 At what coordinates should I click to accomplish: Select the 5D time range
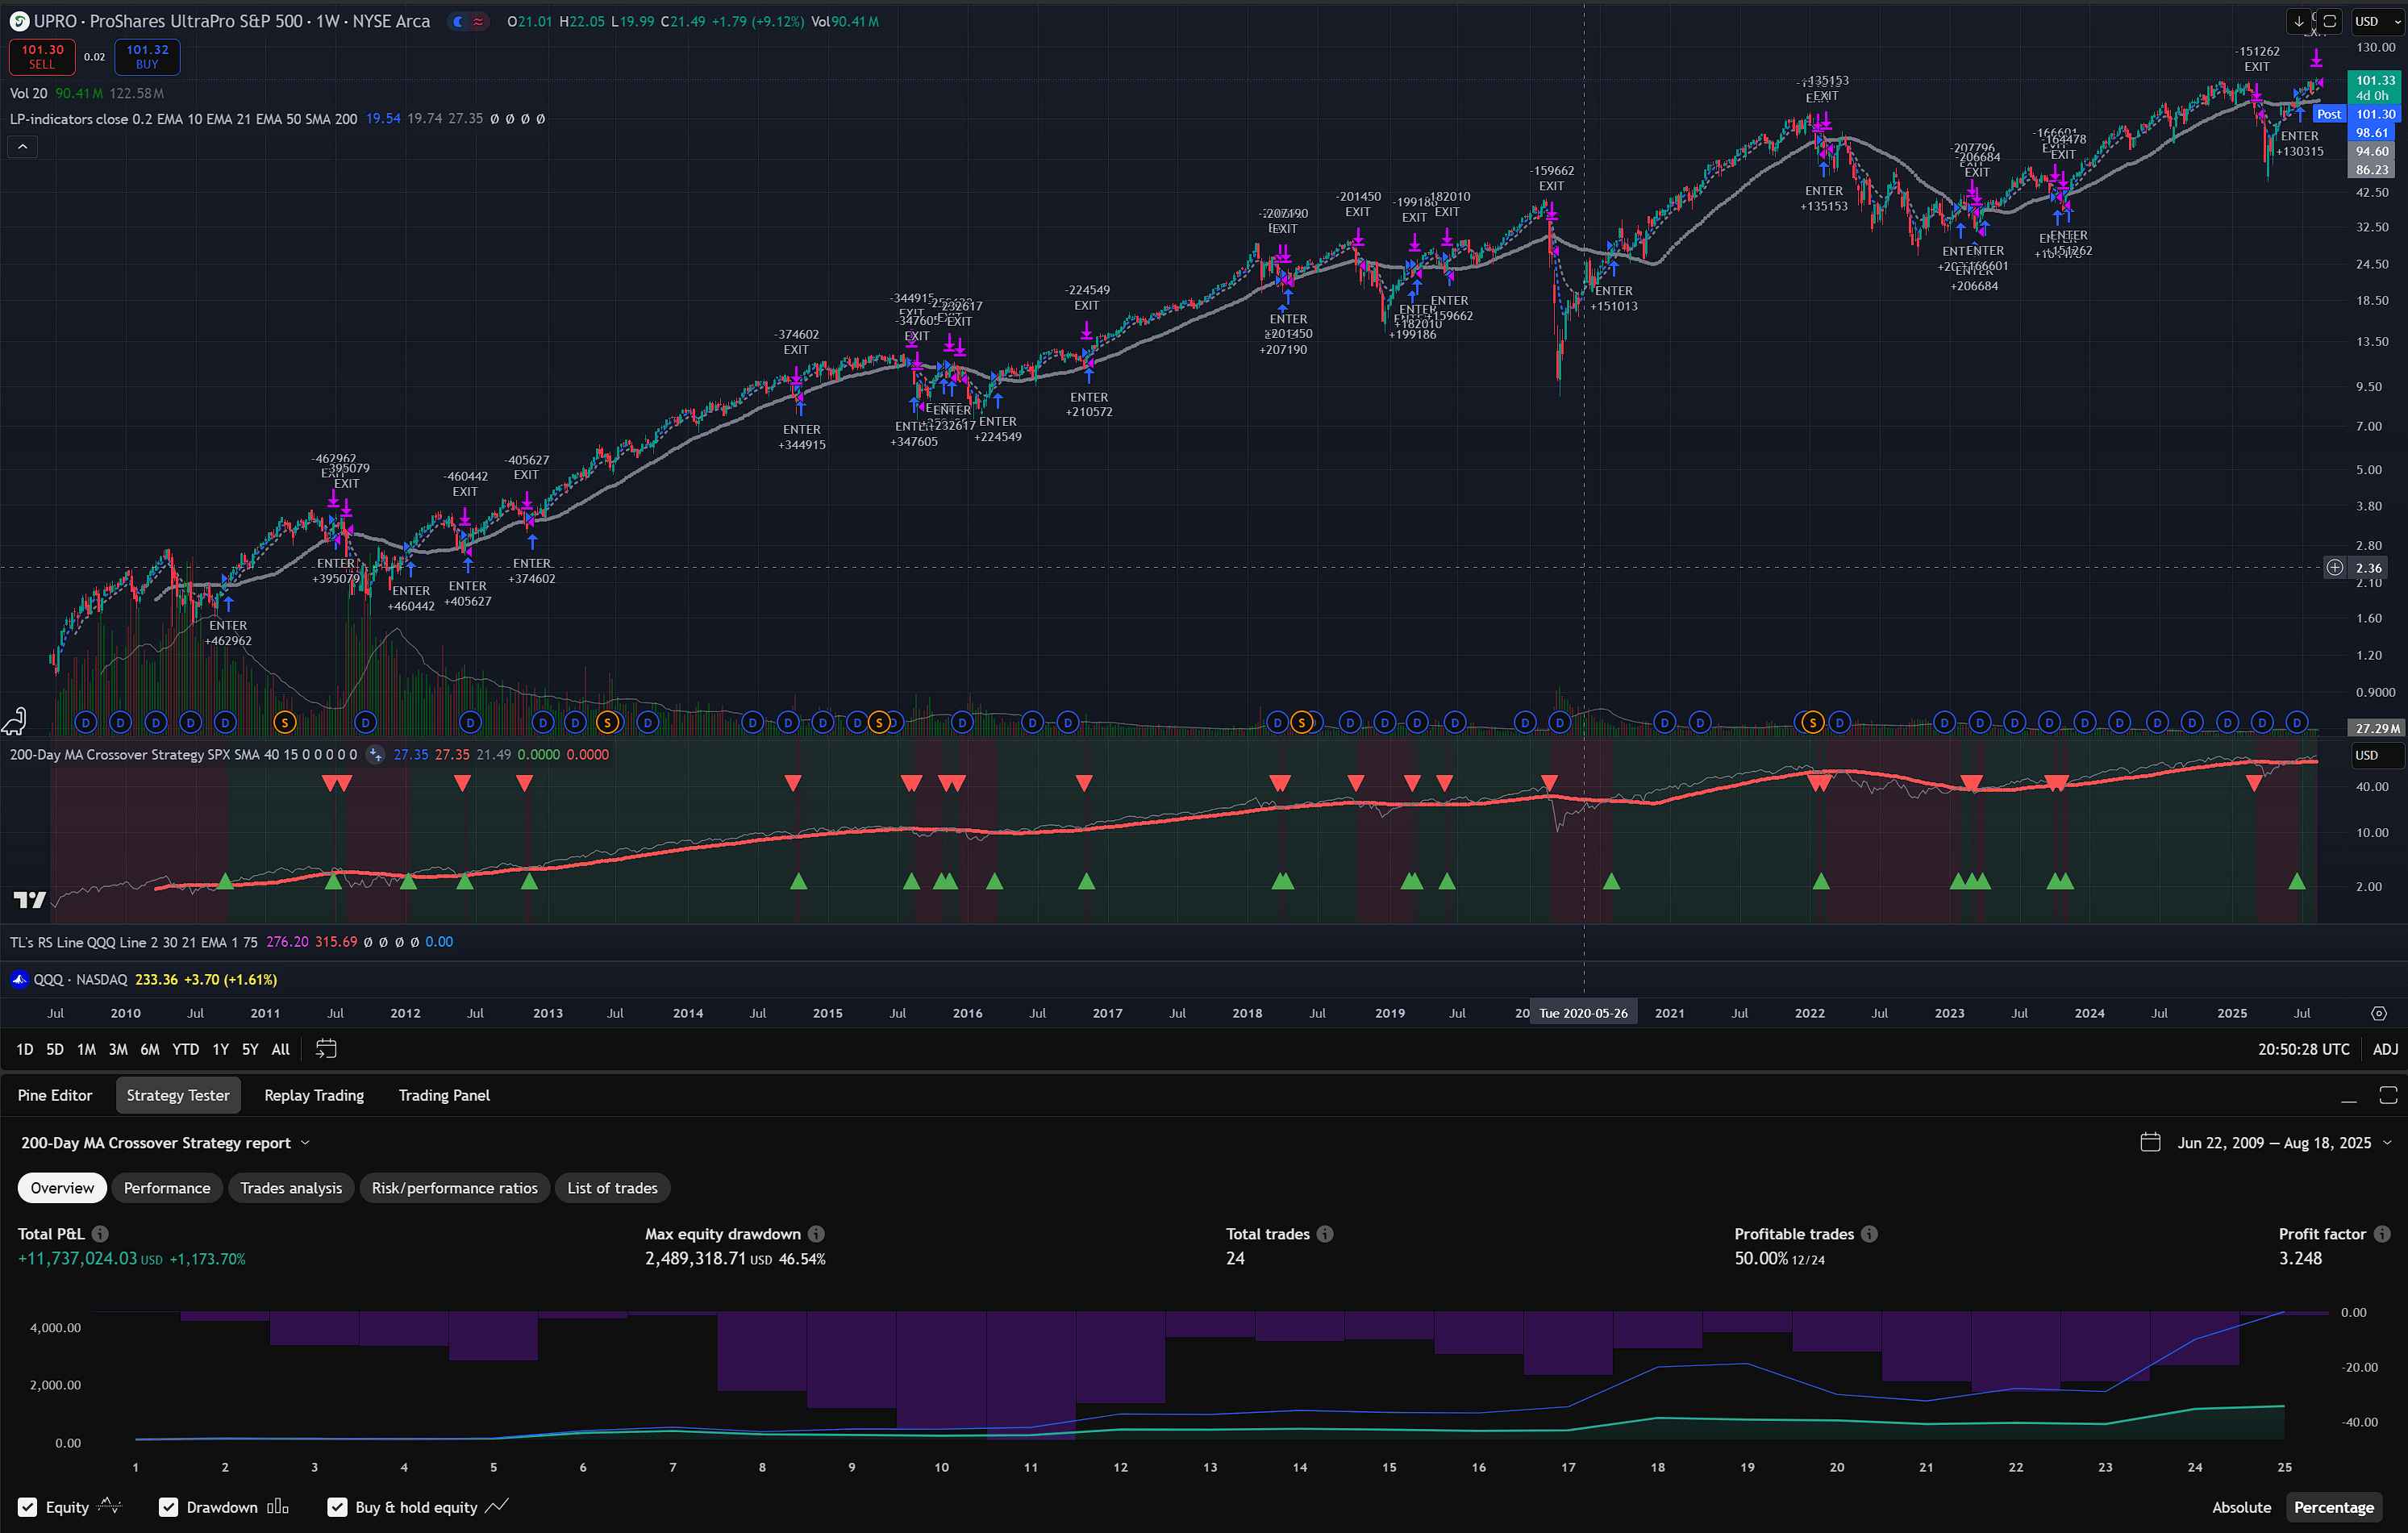click(x=55, y=1049)
